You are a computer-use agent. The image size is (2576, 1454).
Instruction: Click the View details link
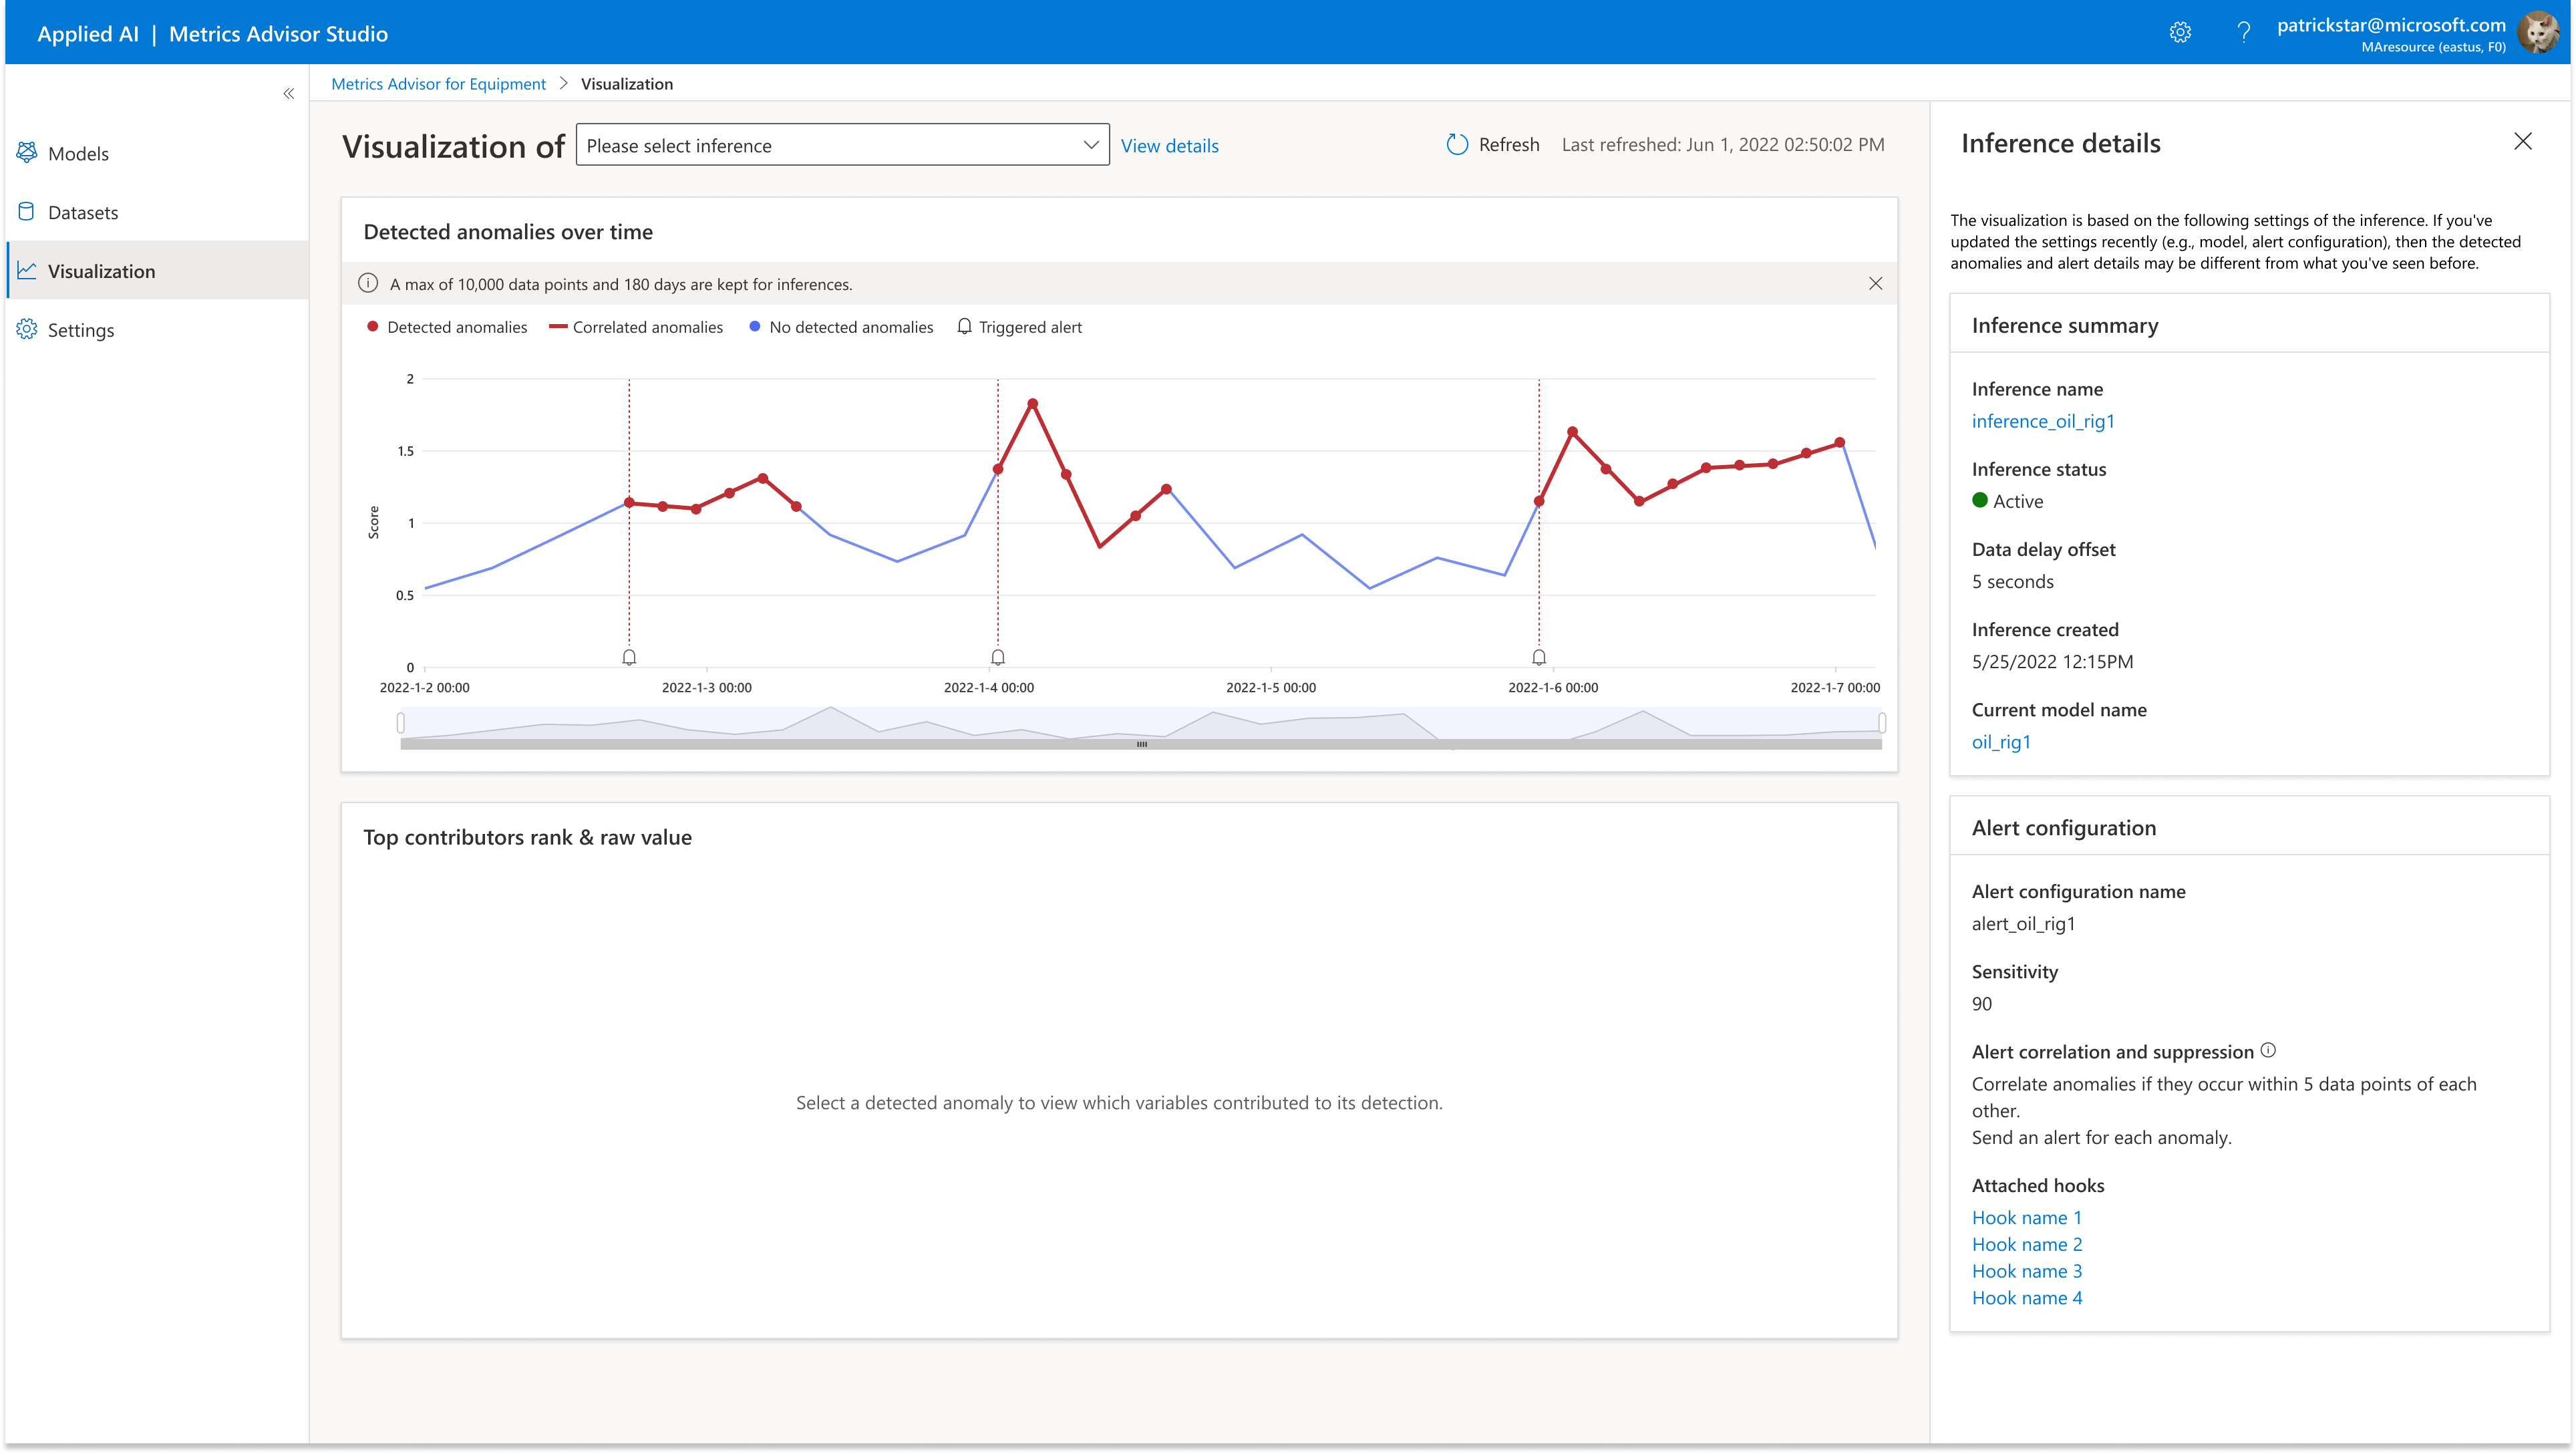click(1169, 146)
